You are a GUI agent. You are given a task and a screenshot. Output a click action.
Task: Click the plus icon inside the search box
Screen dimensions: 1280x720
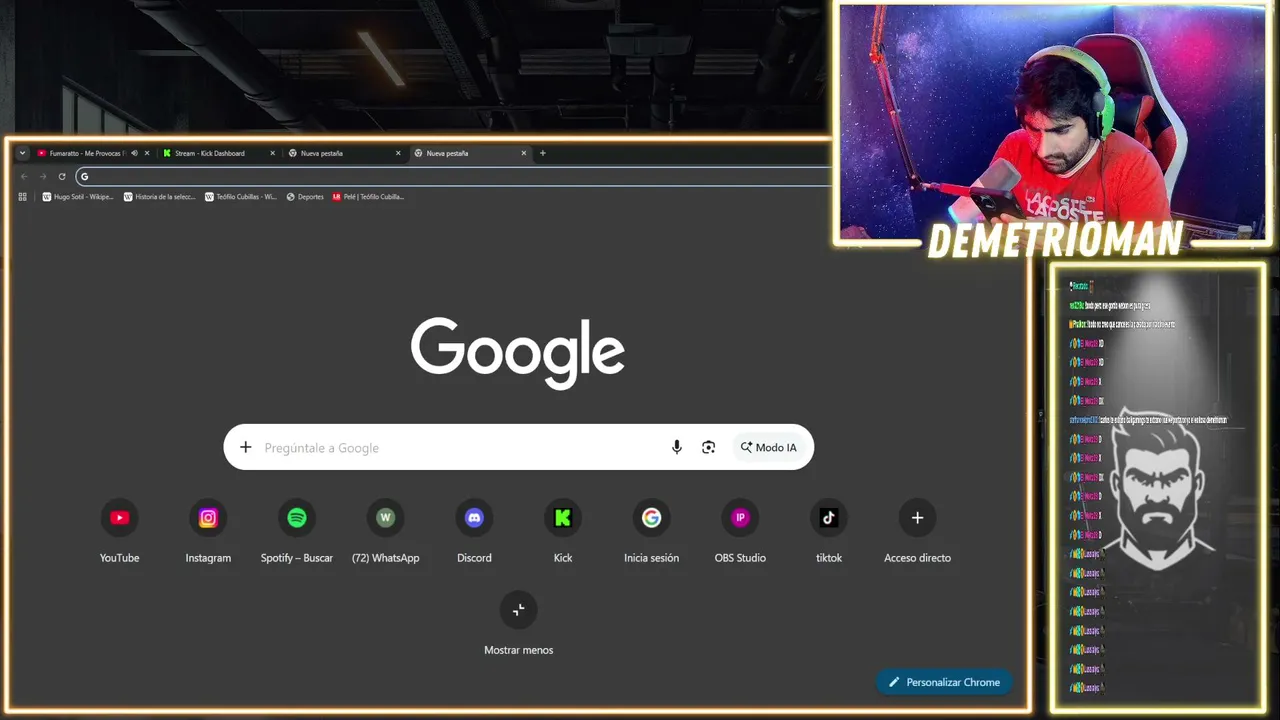[245, 447]
